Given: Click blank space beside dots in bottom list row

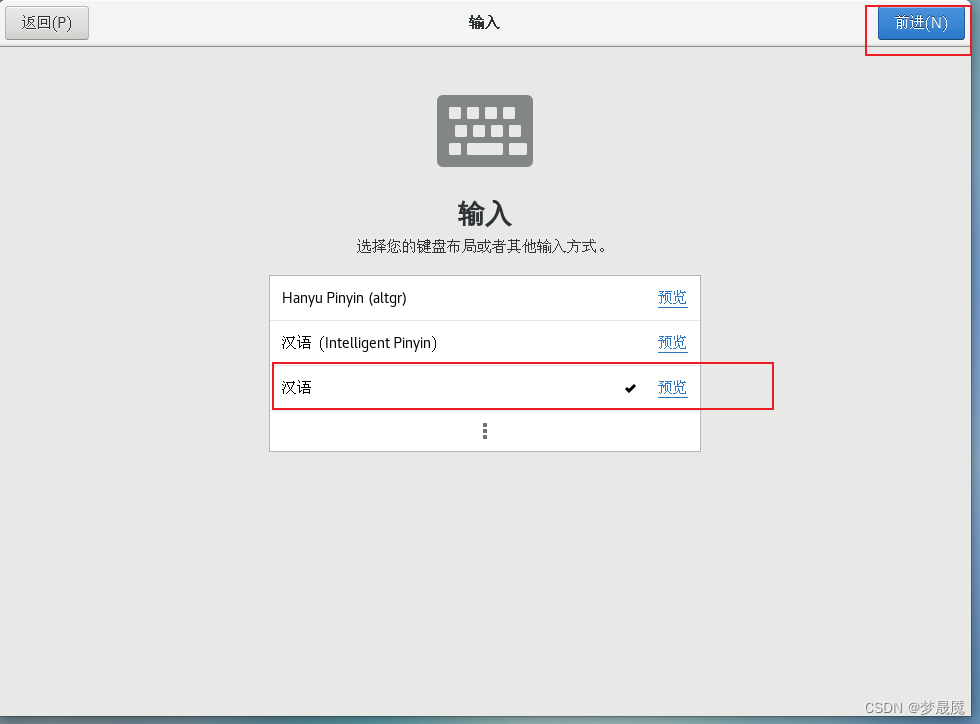Looking at the screenshot, I should pyautogui.click(x=594, y=431).
